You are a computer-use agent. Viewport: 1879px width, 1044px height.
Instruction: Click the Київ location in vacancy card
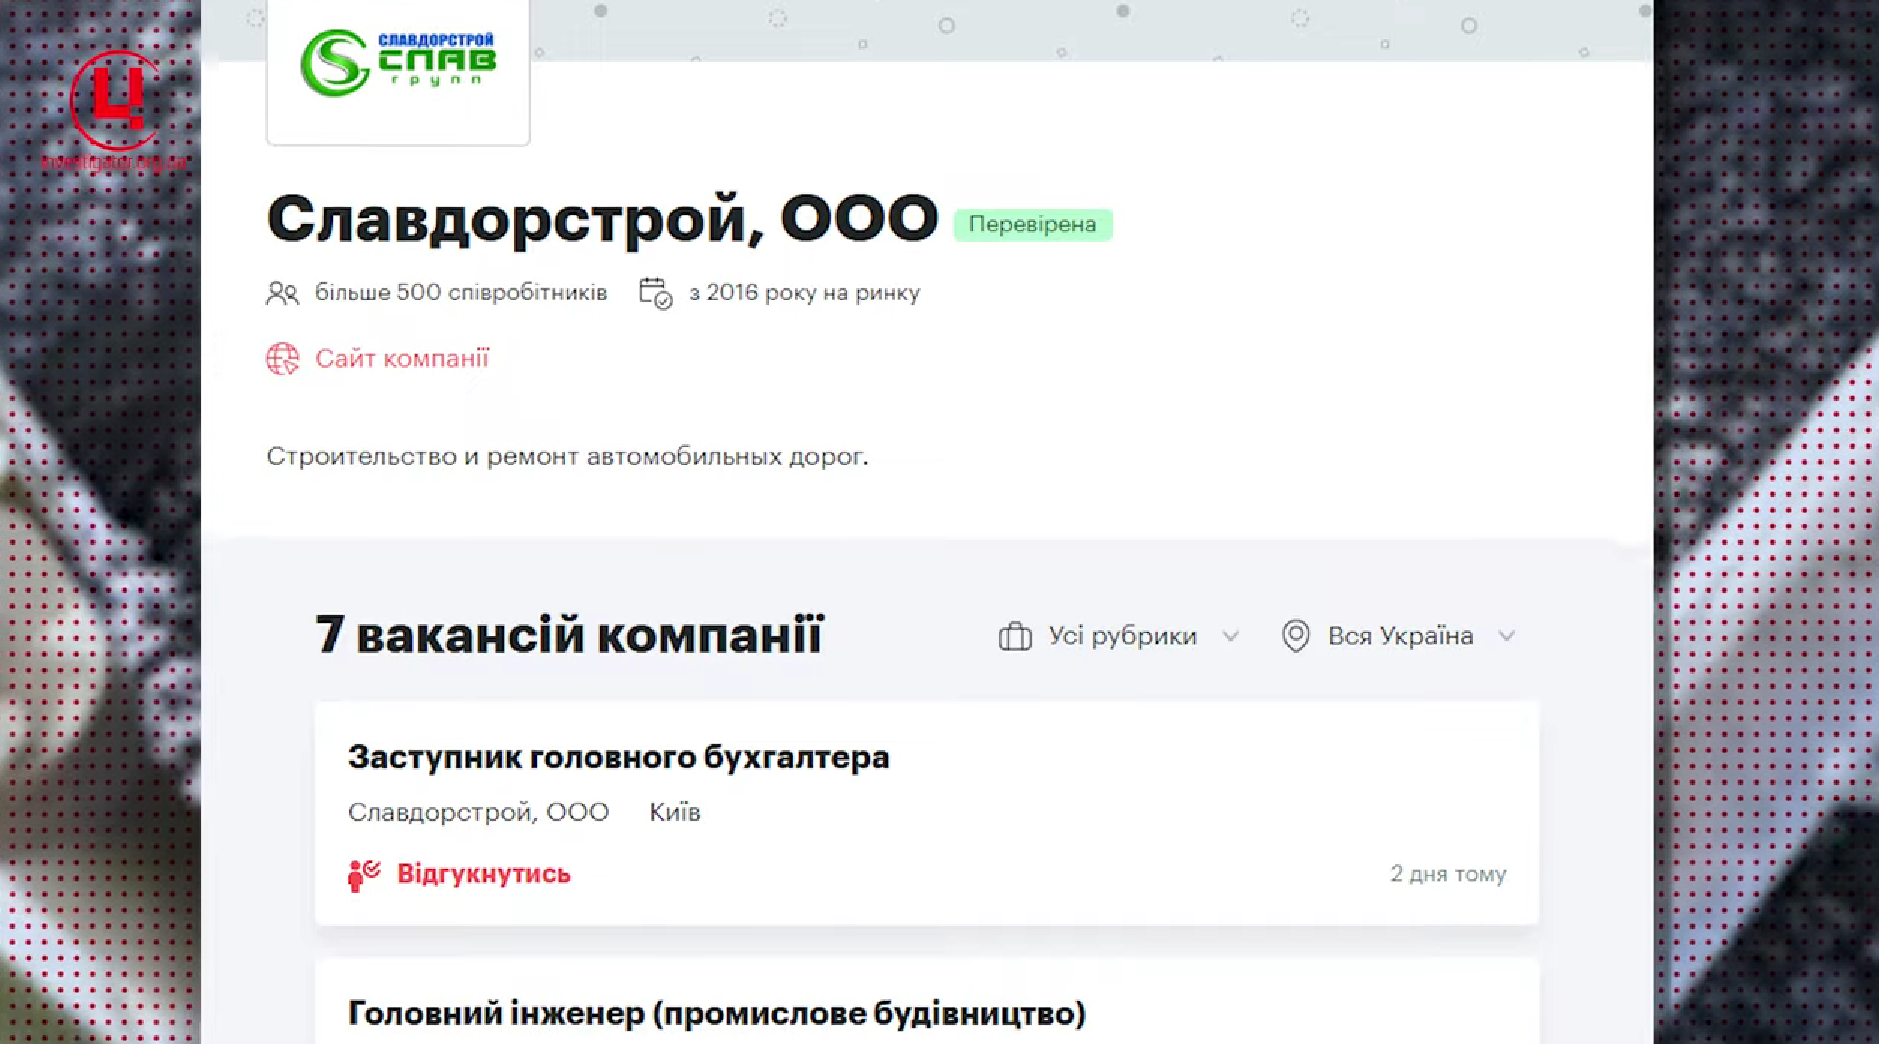[x=675, y=812]
